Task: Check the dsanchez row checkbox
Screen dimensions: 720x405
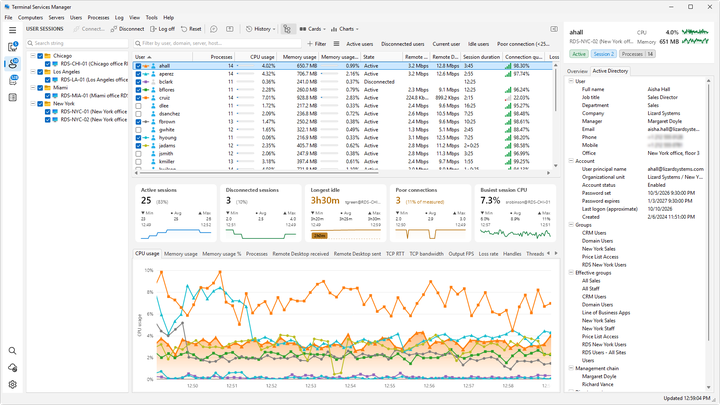Action: (x=138, y=114)
